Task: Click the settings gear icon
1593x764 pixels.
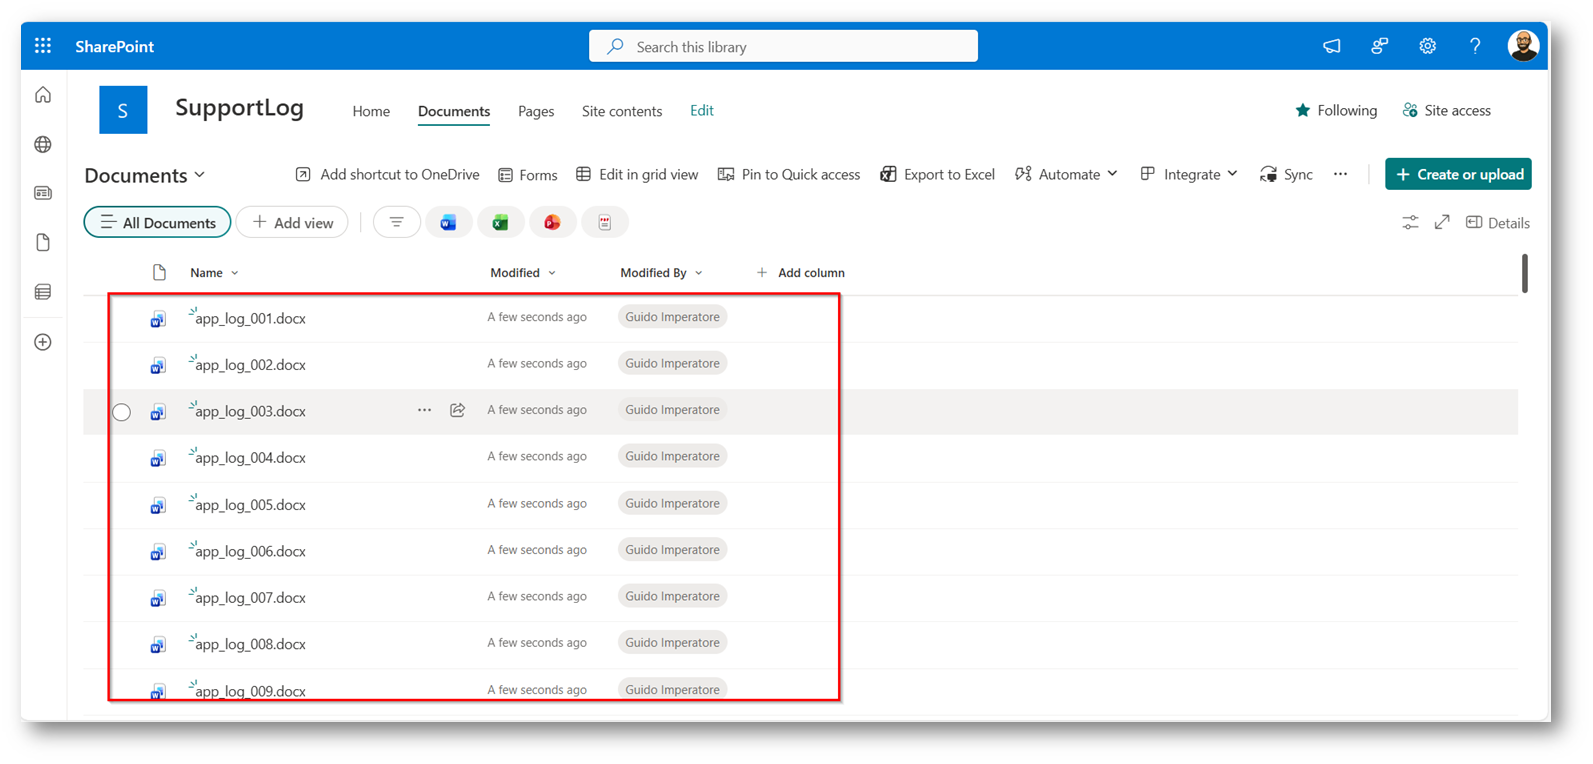Action: coord(1427,46)
